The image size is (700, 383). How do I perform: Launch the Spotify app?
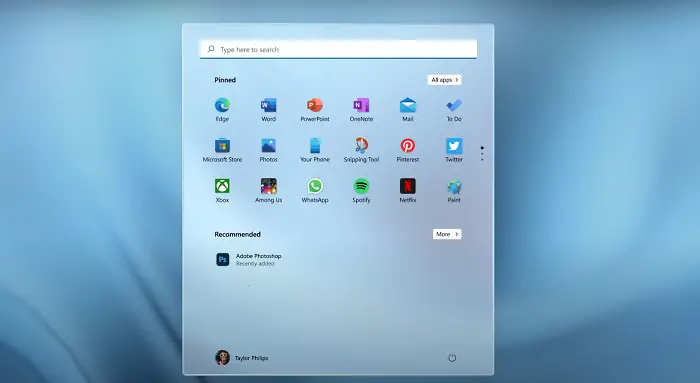click(x=361, y=191)
